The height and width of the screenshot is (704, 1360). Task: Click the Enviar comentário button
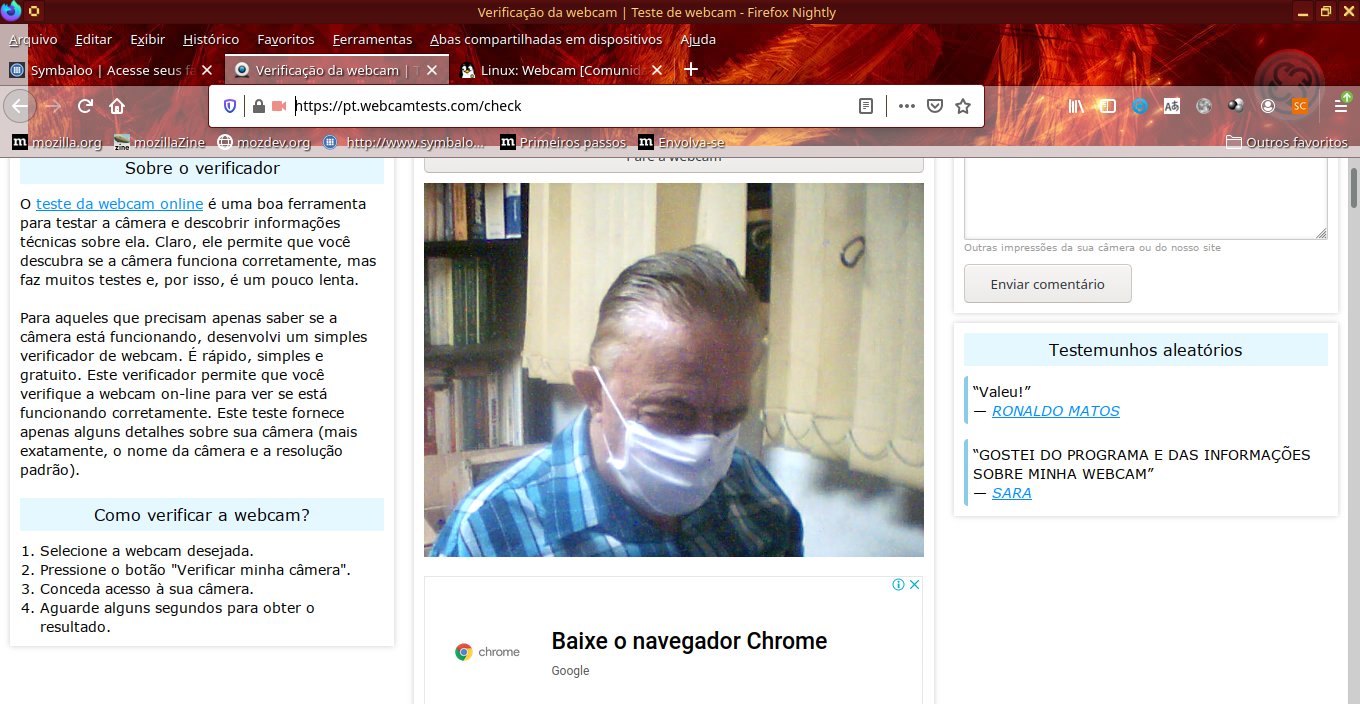(x=1048, y=284)
